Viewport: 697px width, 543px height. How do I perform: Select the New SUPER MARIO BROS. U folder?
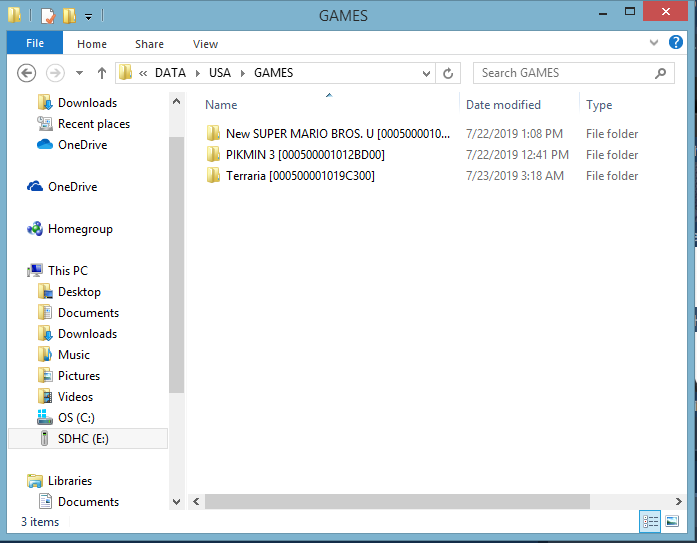click(x=338, y=134)
